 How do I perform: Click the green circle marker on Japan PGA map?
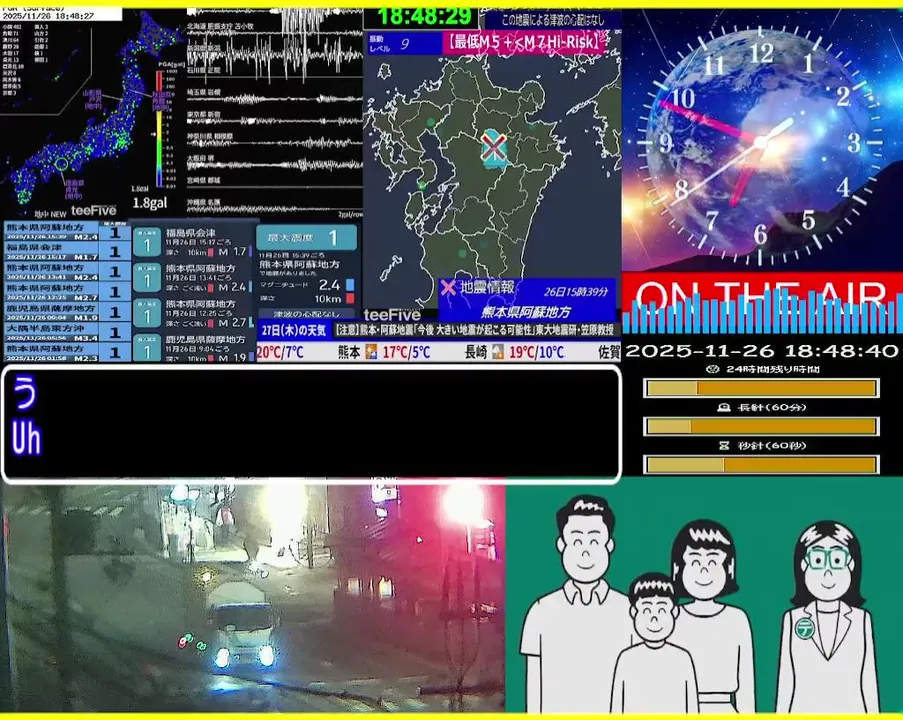click(62, 165)
